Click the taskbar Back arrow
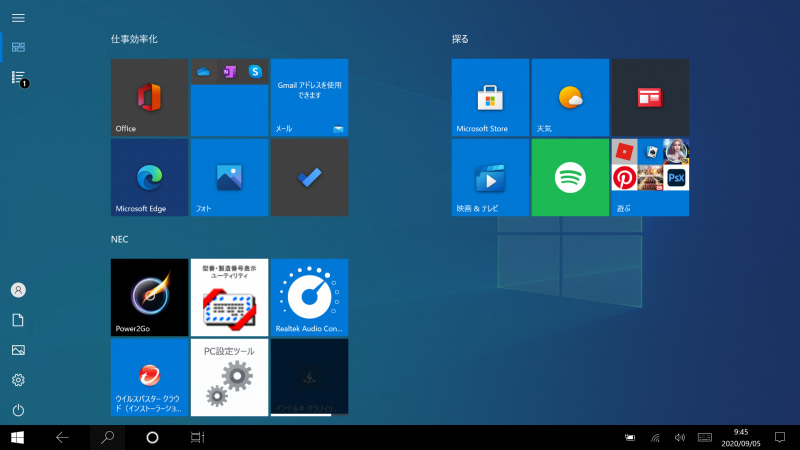The image size is (800, 450). pyautogui.click(x=62, y=437)
